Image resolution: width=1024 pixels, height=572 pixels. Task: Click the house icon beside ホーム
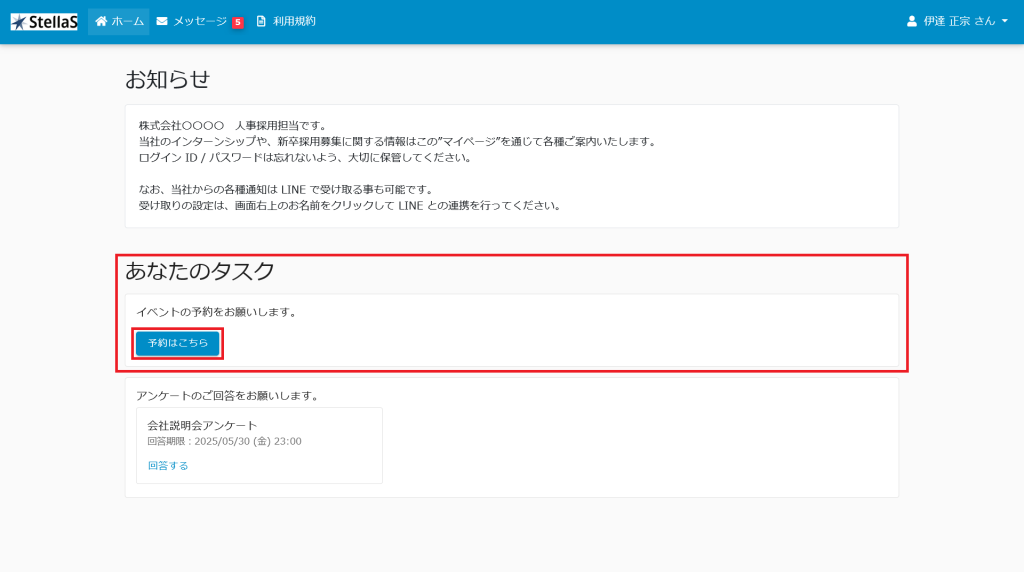coord(101,21)
